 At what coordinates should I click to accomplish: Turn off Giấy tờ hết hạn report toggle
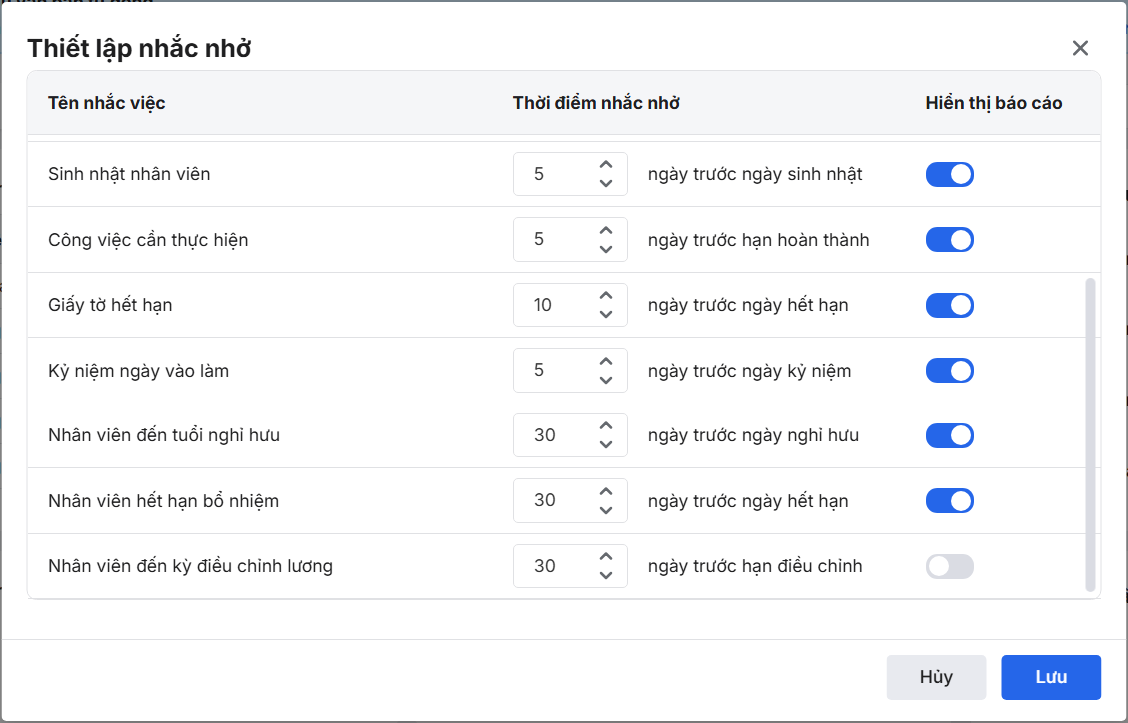click(949, 305)
